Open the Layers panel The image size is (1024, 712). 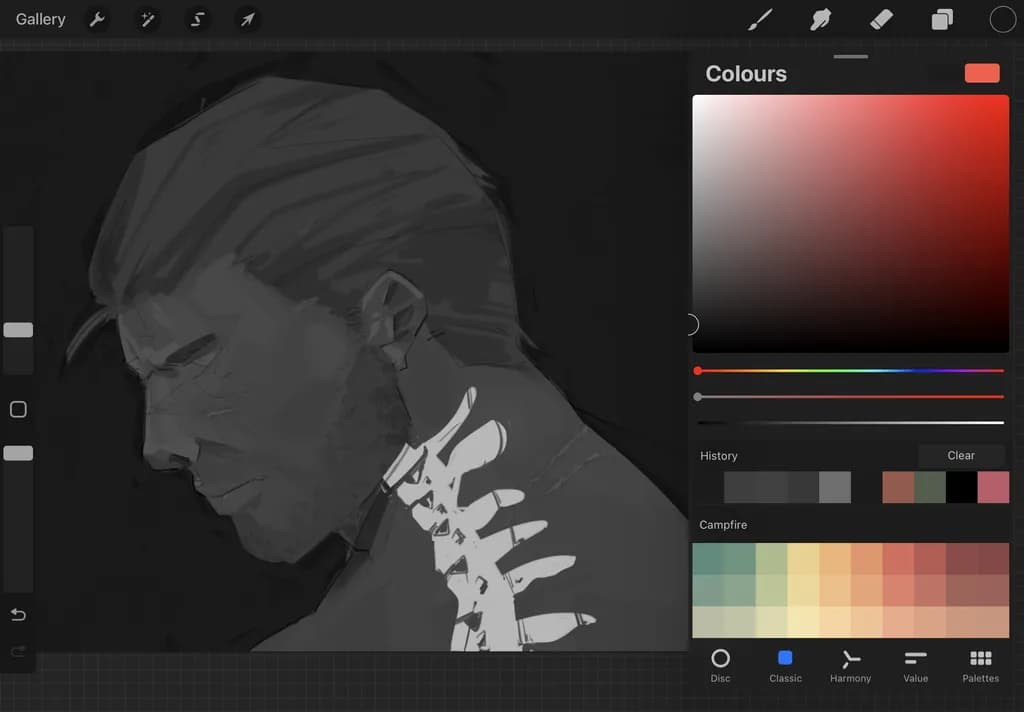(942, 20)
